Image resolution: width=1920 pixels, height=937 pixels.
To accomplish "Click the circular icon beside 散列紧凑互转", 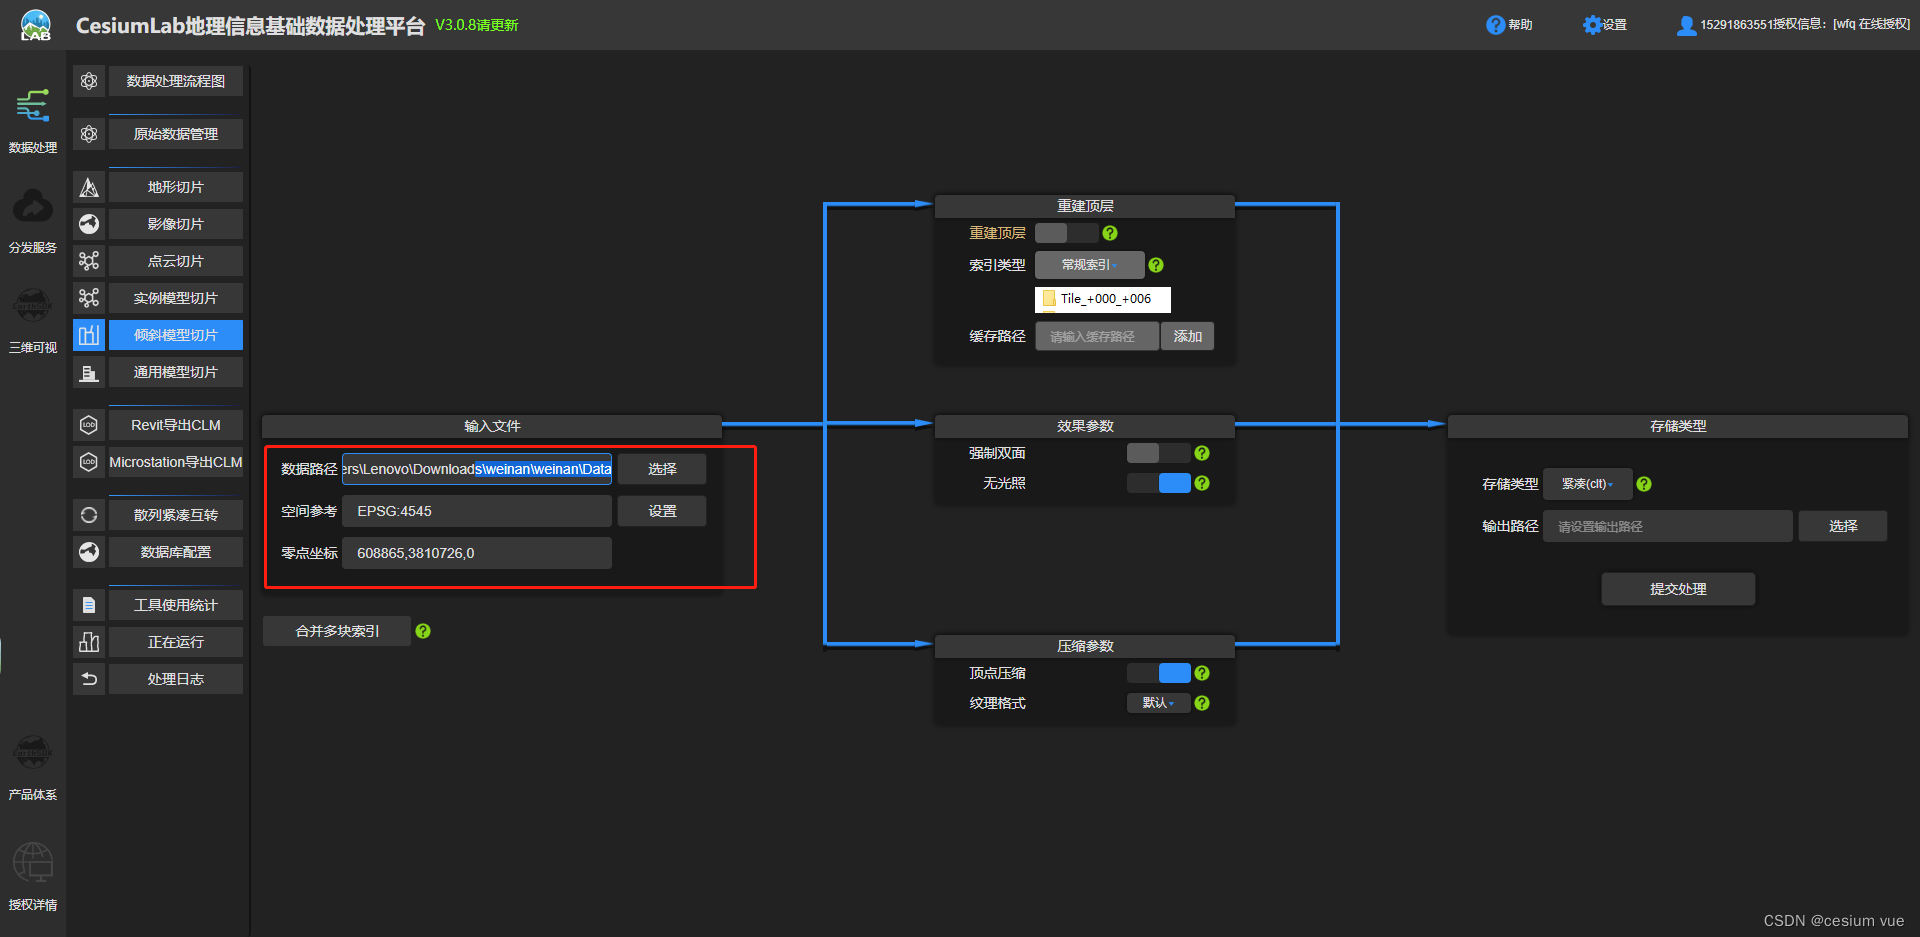I will pyautogui.click(x=89, y=515).
